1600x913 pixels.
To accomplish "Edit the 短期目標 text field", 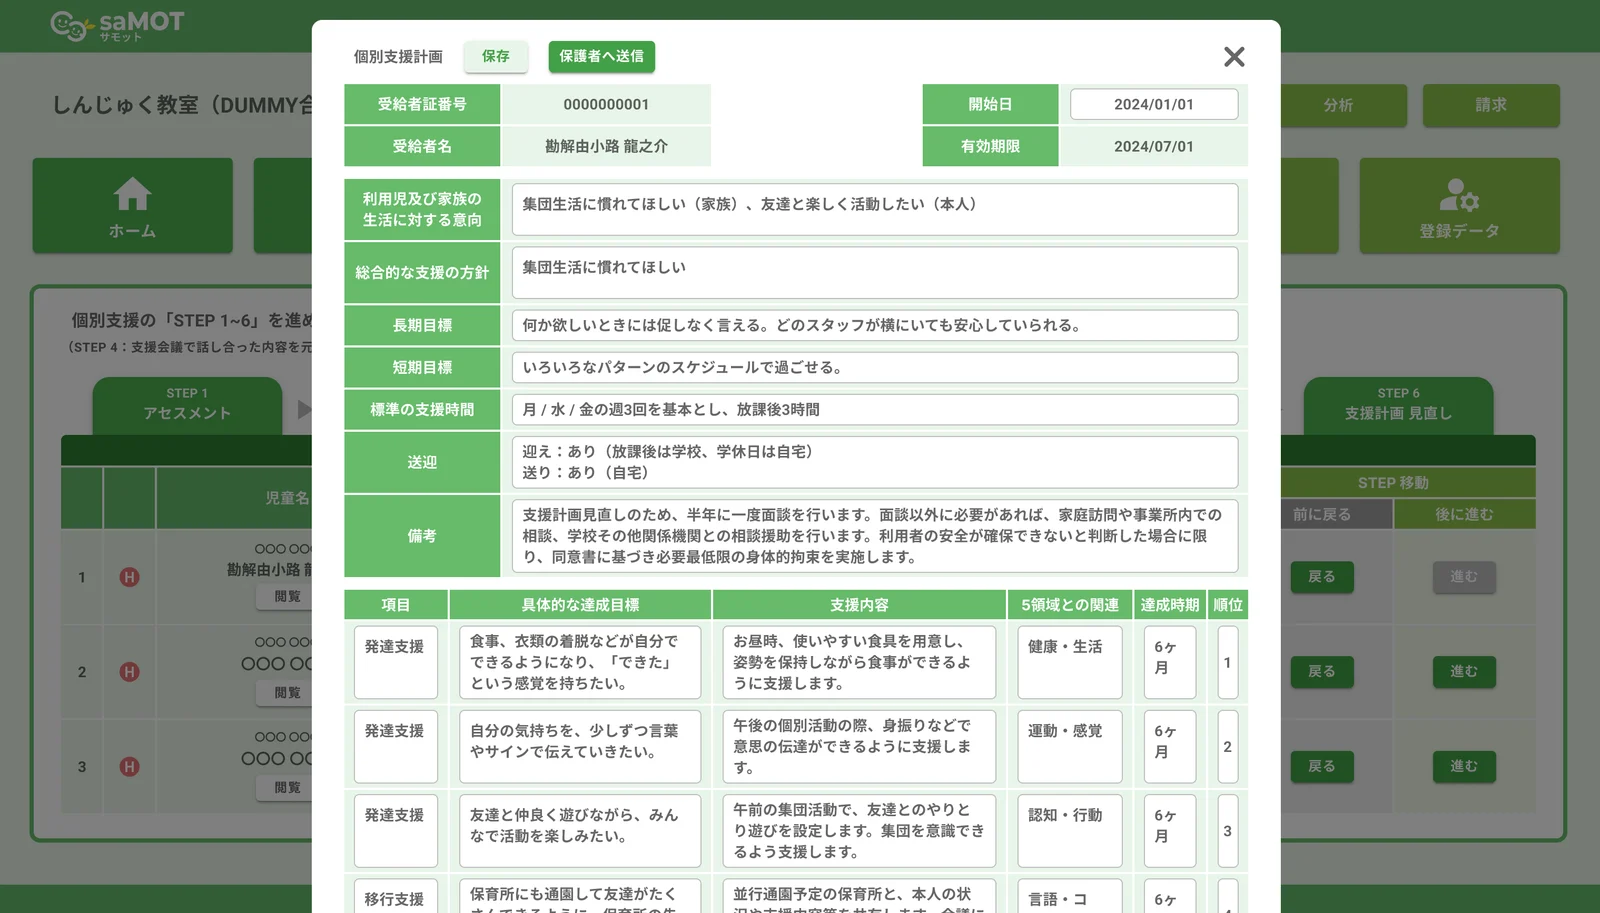I will (x=875, y=367).
